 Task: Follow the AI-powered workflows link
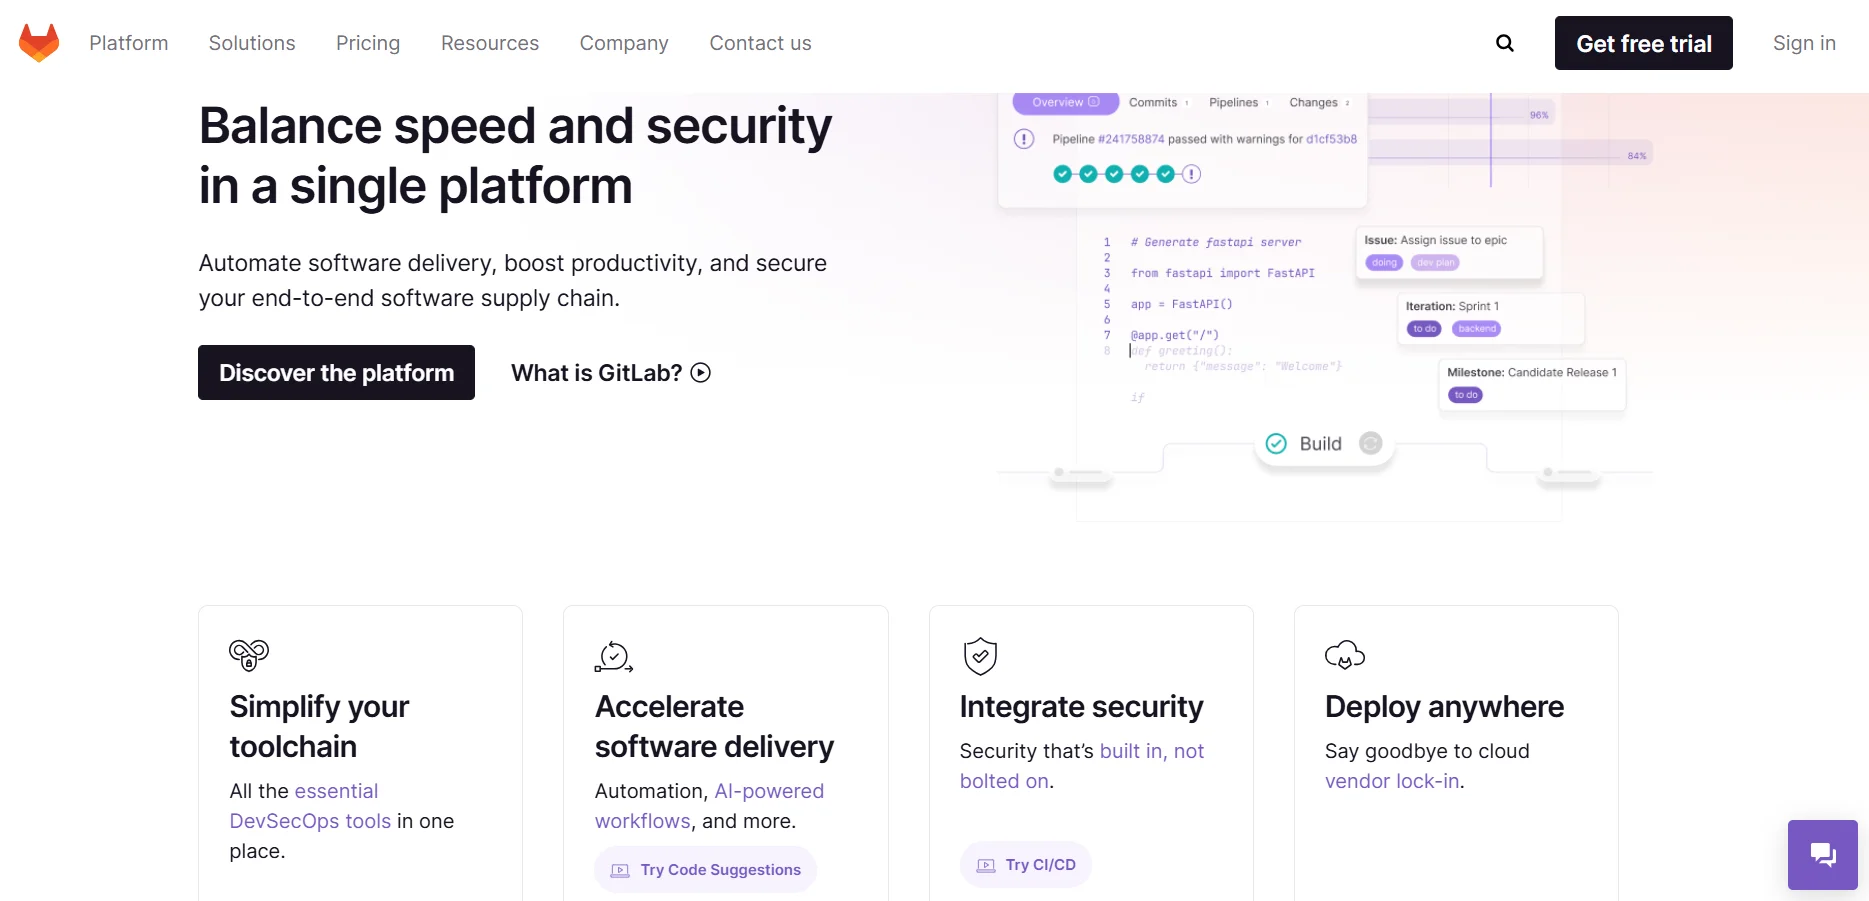tap(709, 806)
